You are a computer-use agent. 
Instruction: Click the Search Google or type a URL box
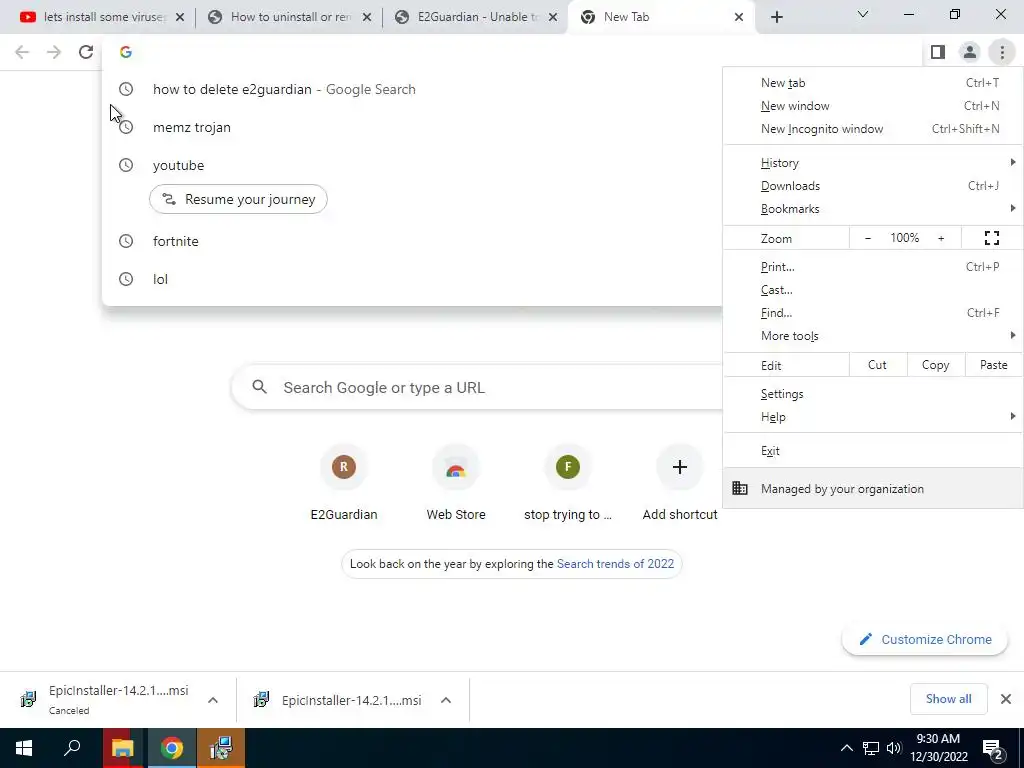pyautogui.click(x=477, y=387)
